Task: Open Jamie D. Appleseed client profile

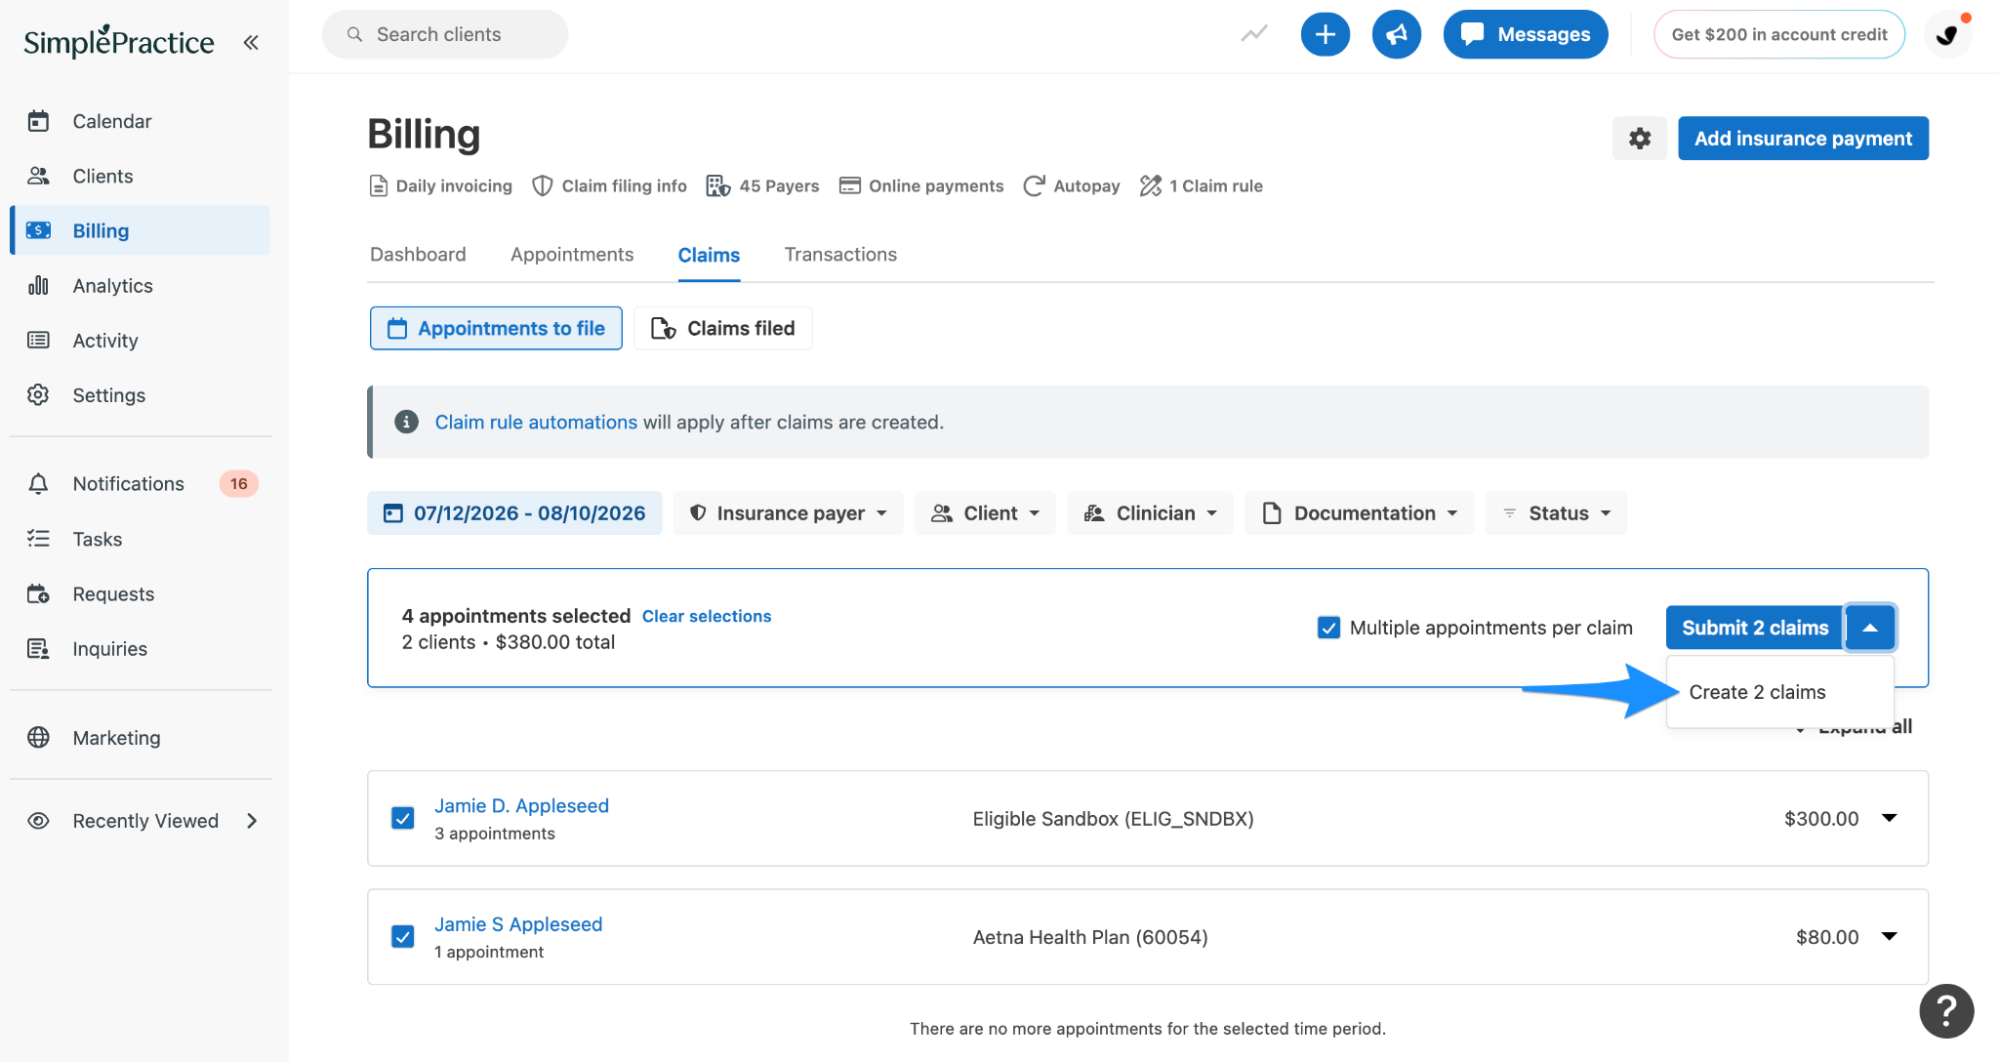Action: 521,806
